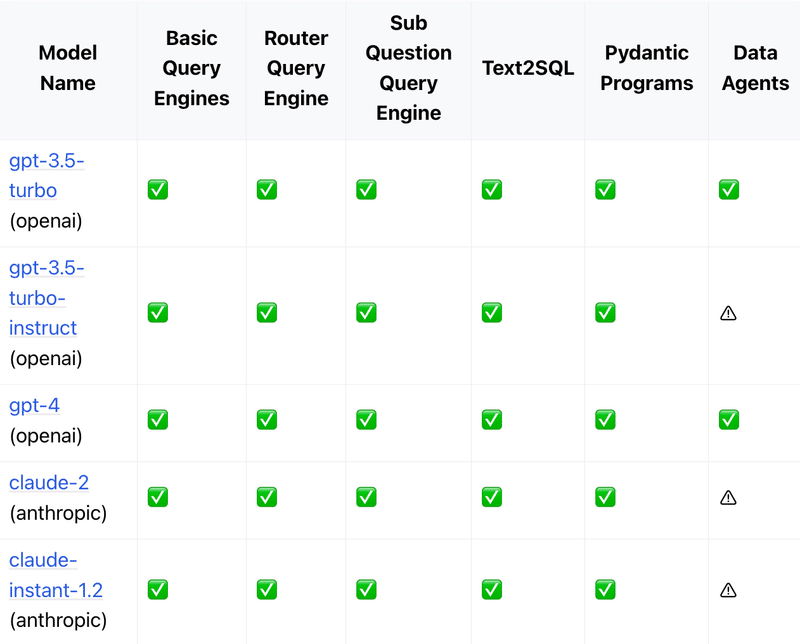Screen dimensions: 800x644
Task: Open the claude-instant-1.2 model link
Action: (55, 576)
